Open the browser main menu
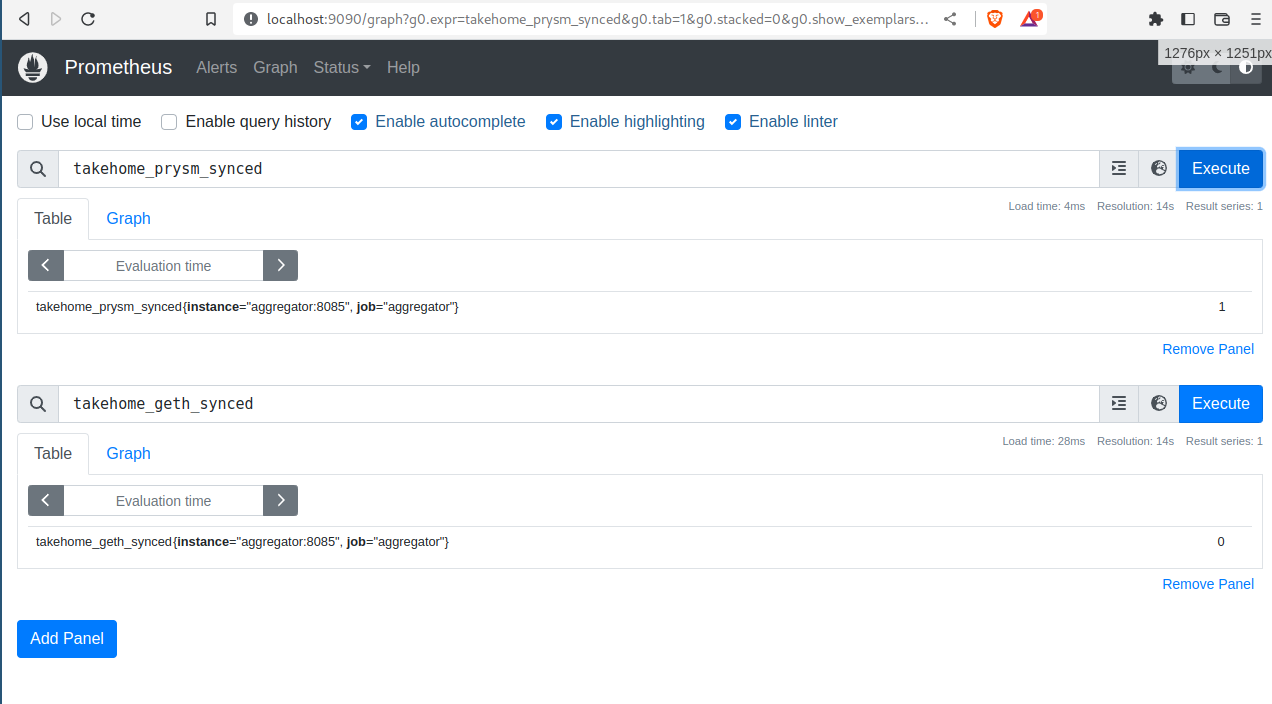Screen dimensions: 1272x704 click(1255, 19)
